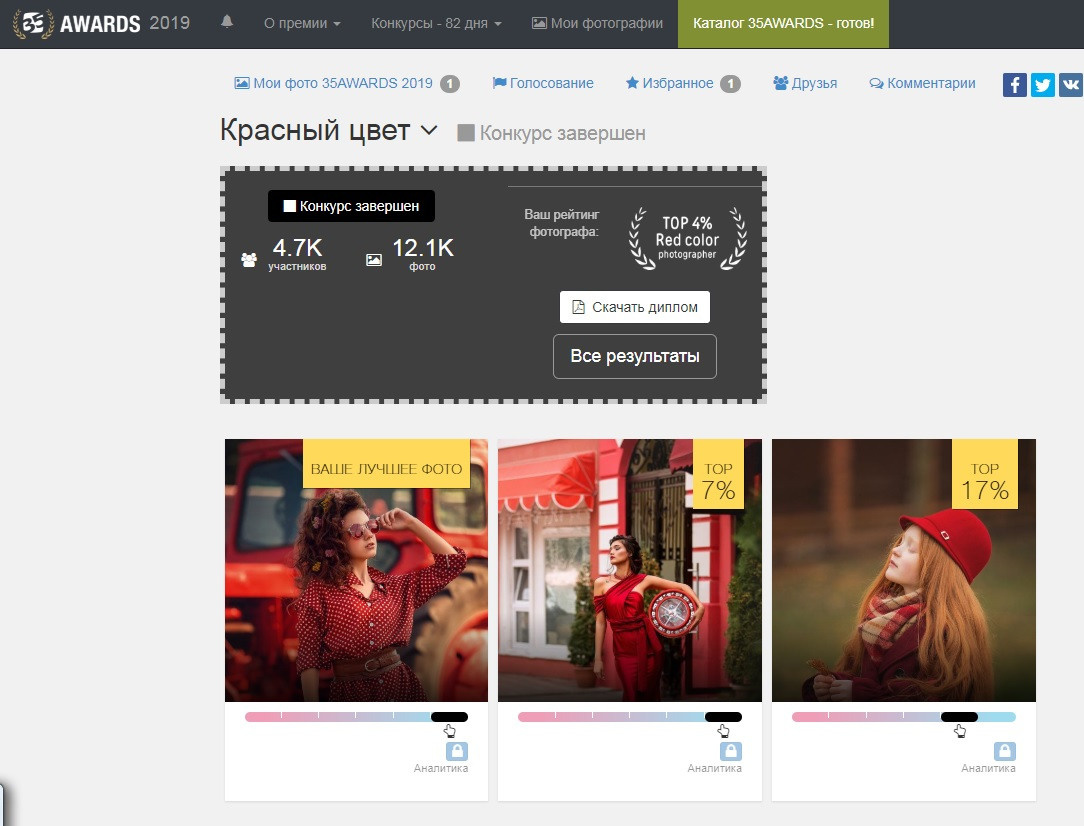Image resolution: width=1084 pixels, height=826 pixels.
Task: Open locked Analytics under TOP 17% photo
Action: (x=1004, y=752)
